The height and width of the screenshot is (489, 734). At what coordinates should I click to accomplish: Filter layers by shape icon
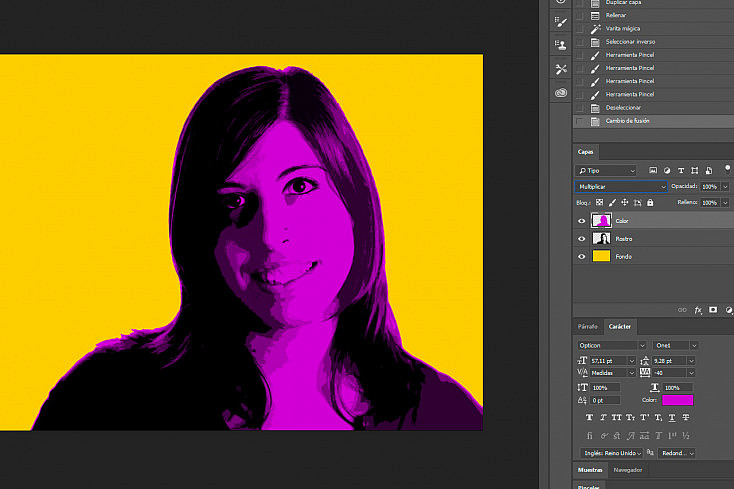(695, 170)
